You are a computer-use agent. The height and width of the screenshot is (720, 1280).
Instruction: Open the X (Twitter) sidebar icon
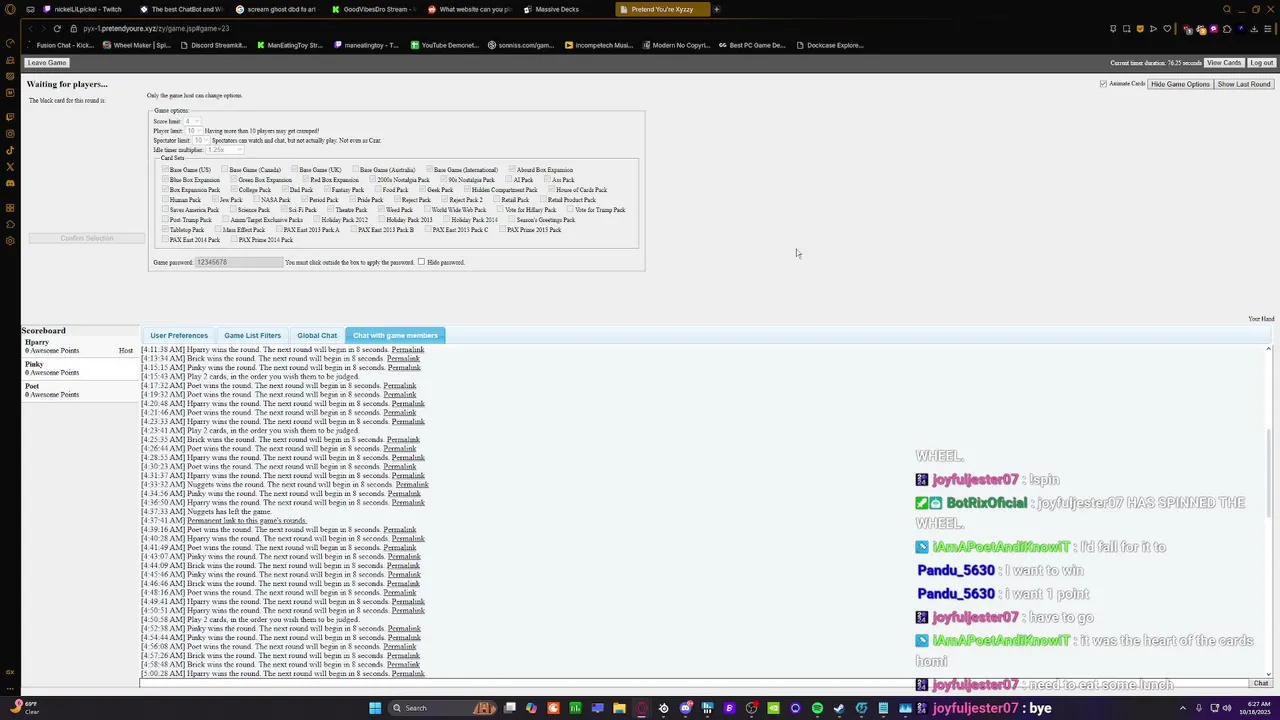pyautogui.click(x=10, y=166)
